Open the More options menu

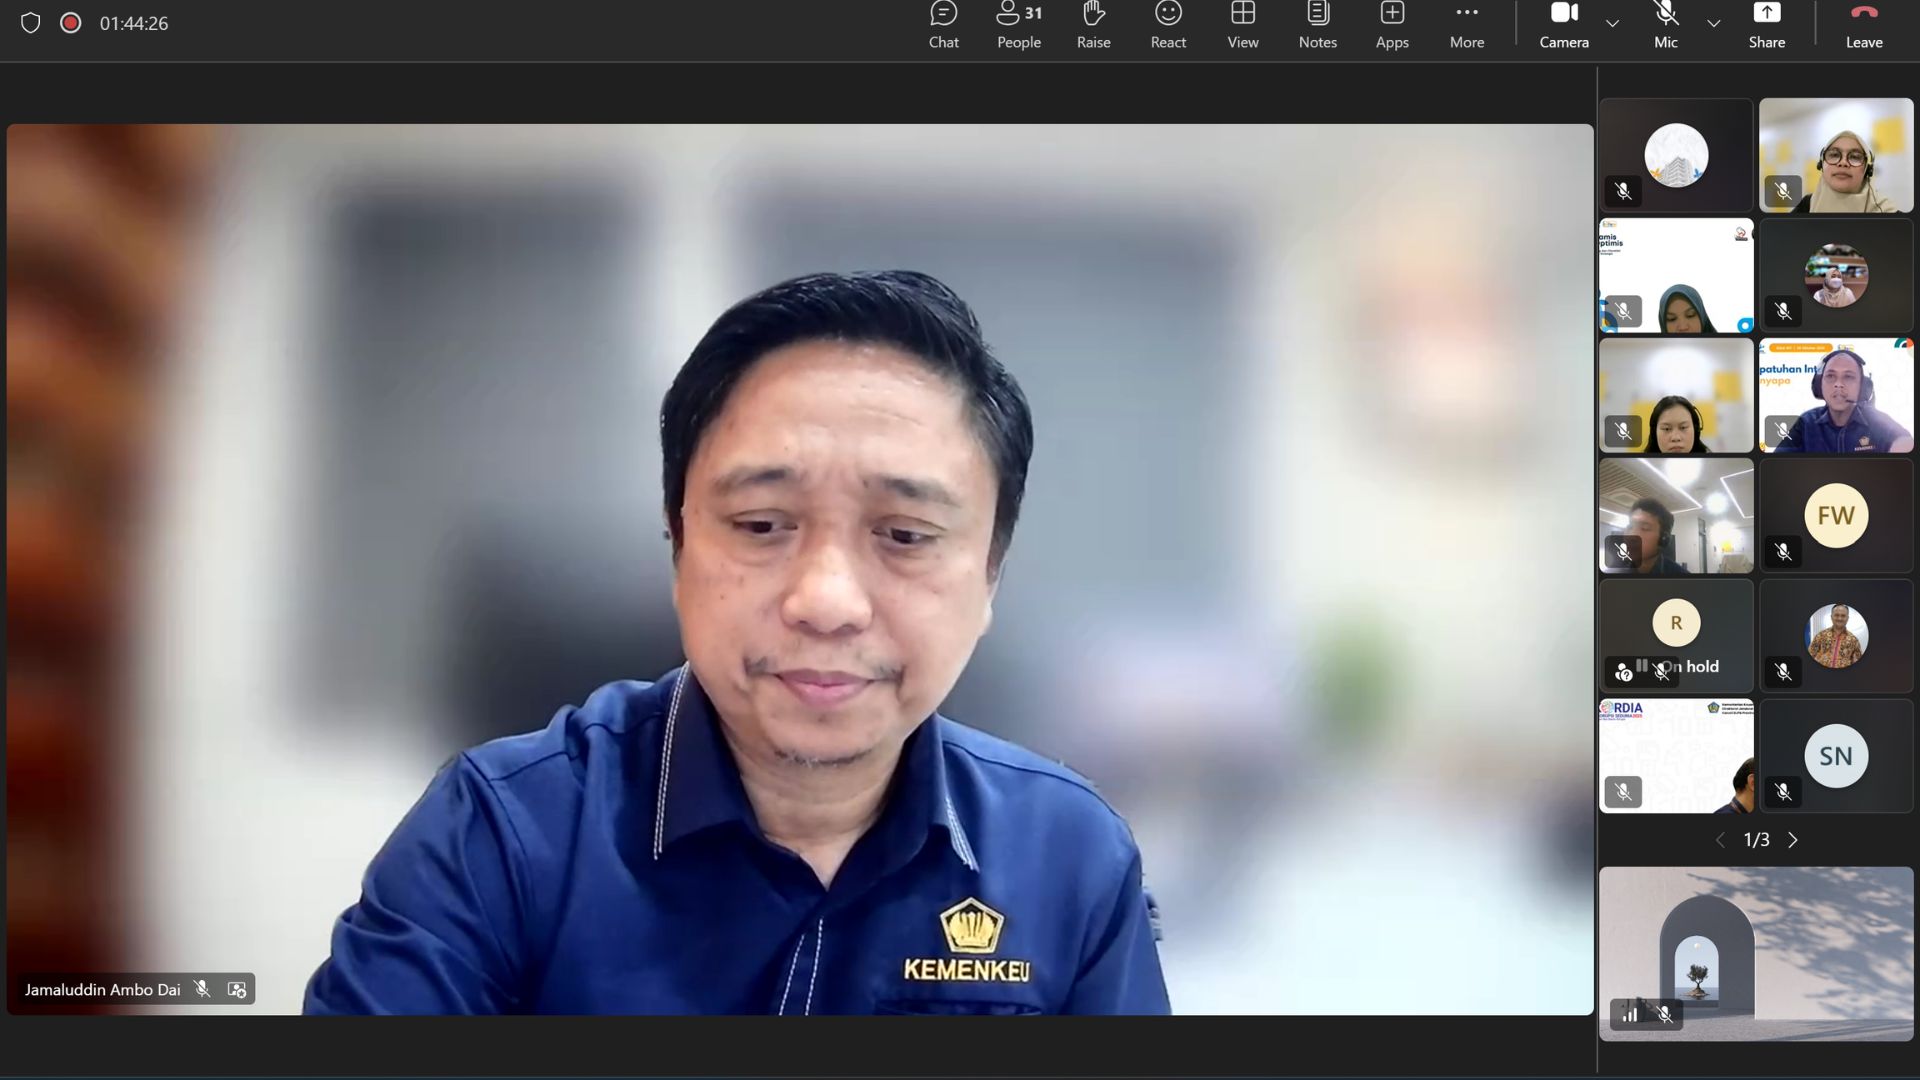click(1466, 26)
